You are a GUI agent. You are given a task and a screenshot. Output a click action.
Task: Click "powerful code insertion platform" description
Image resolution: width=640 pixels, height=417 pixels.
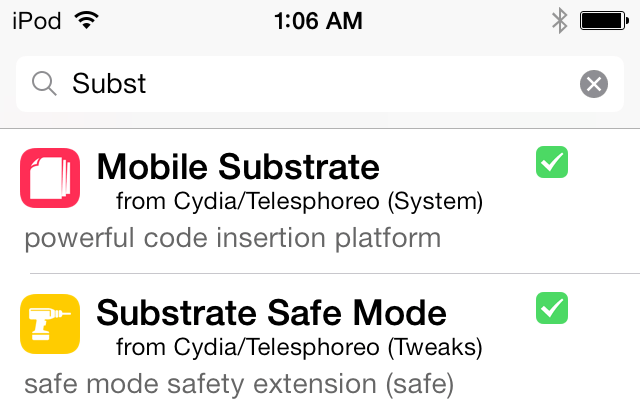(232, 239)
